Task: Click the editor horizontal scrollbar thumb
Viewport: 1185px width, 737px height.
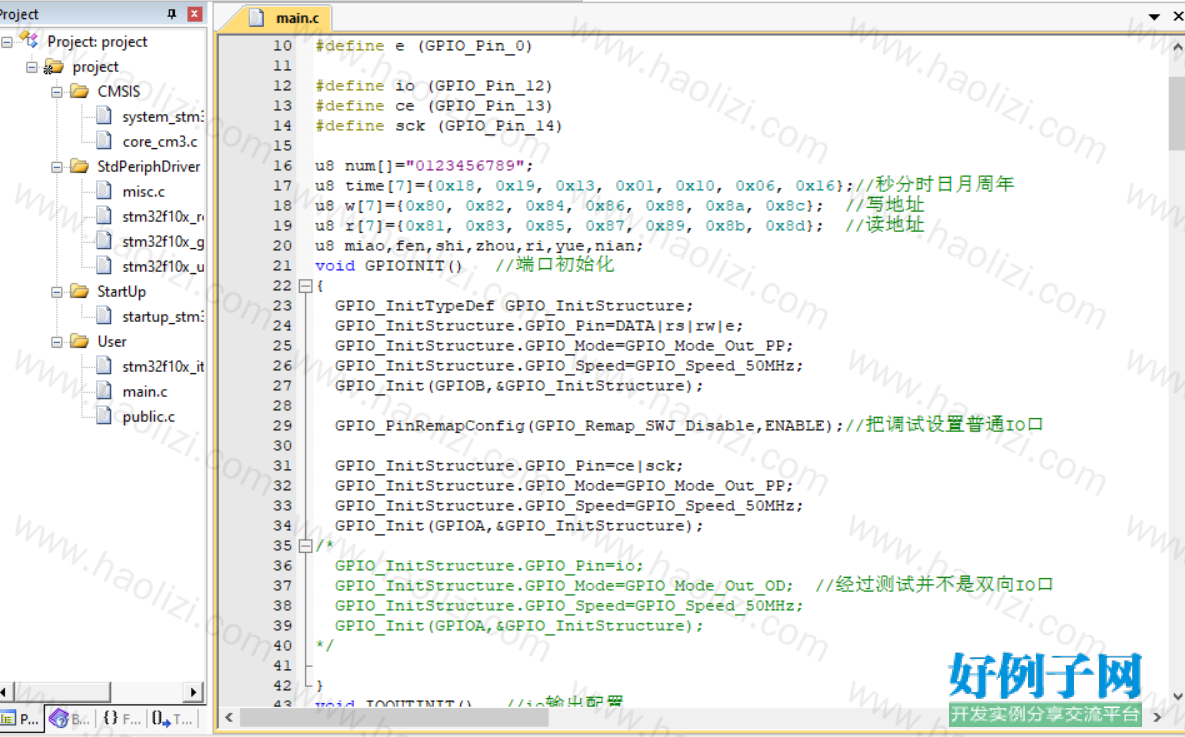Action: point(394,717)
